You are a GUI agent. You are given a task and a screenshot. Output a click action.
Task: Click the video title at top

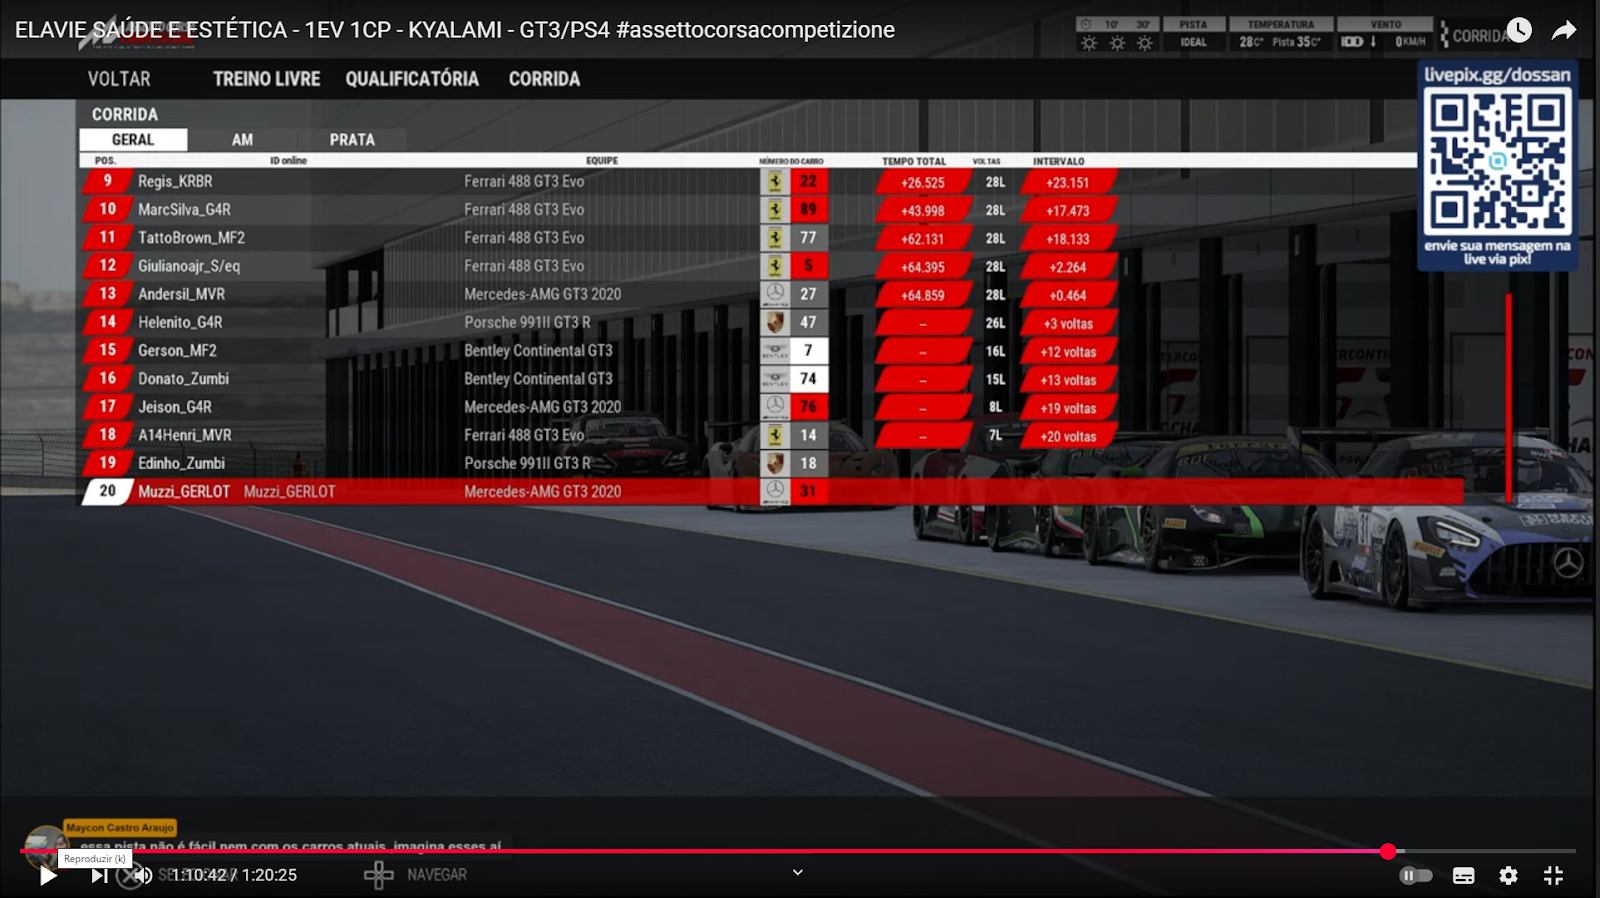click(455, 30)
